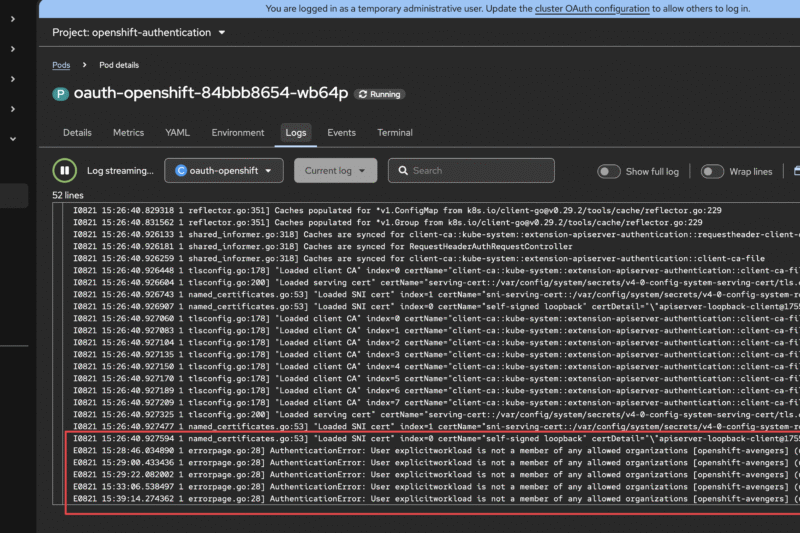This screenshot has width=800, height=533.
Task: Open the Project openshift-authentication selector
Action: [139, 32]
